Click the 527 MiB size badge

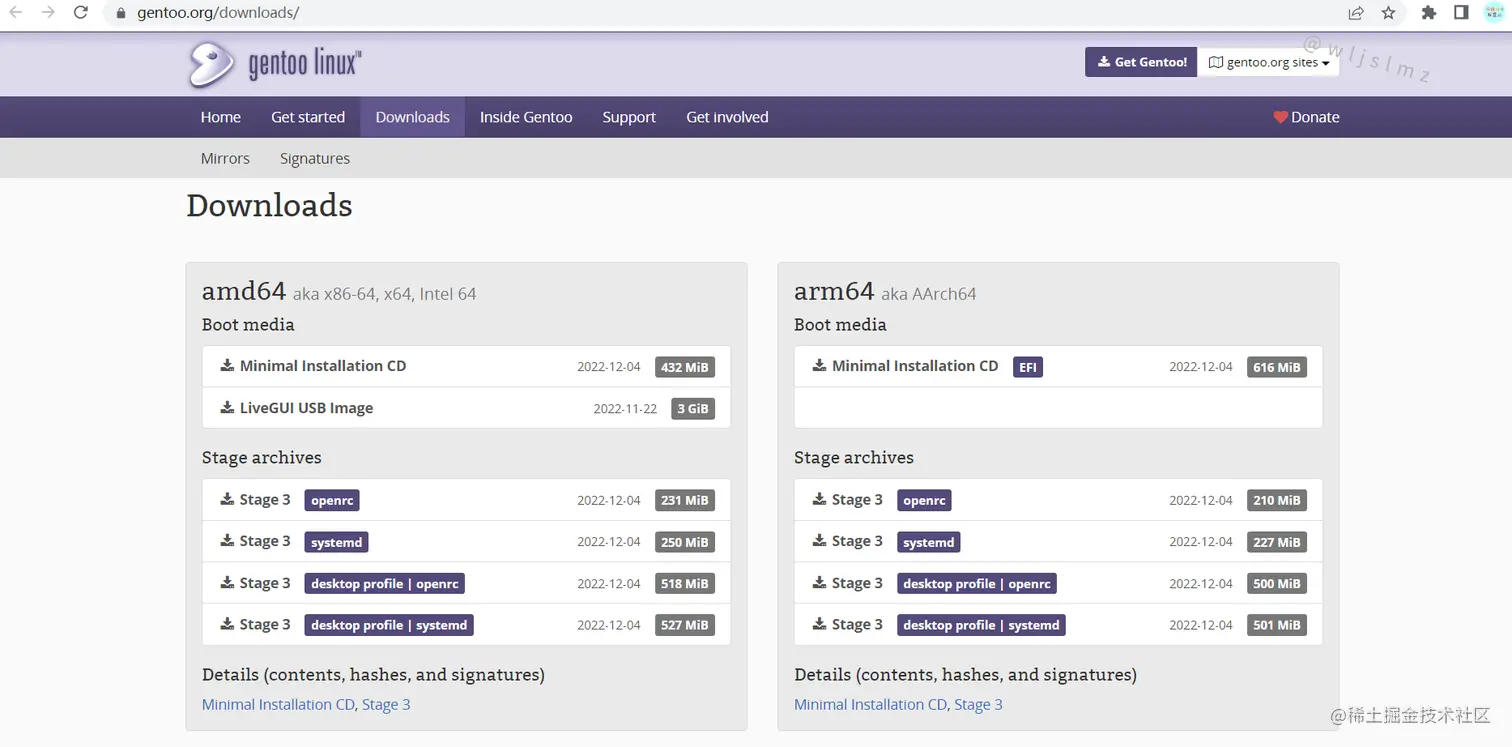(685, 625)
